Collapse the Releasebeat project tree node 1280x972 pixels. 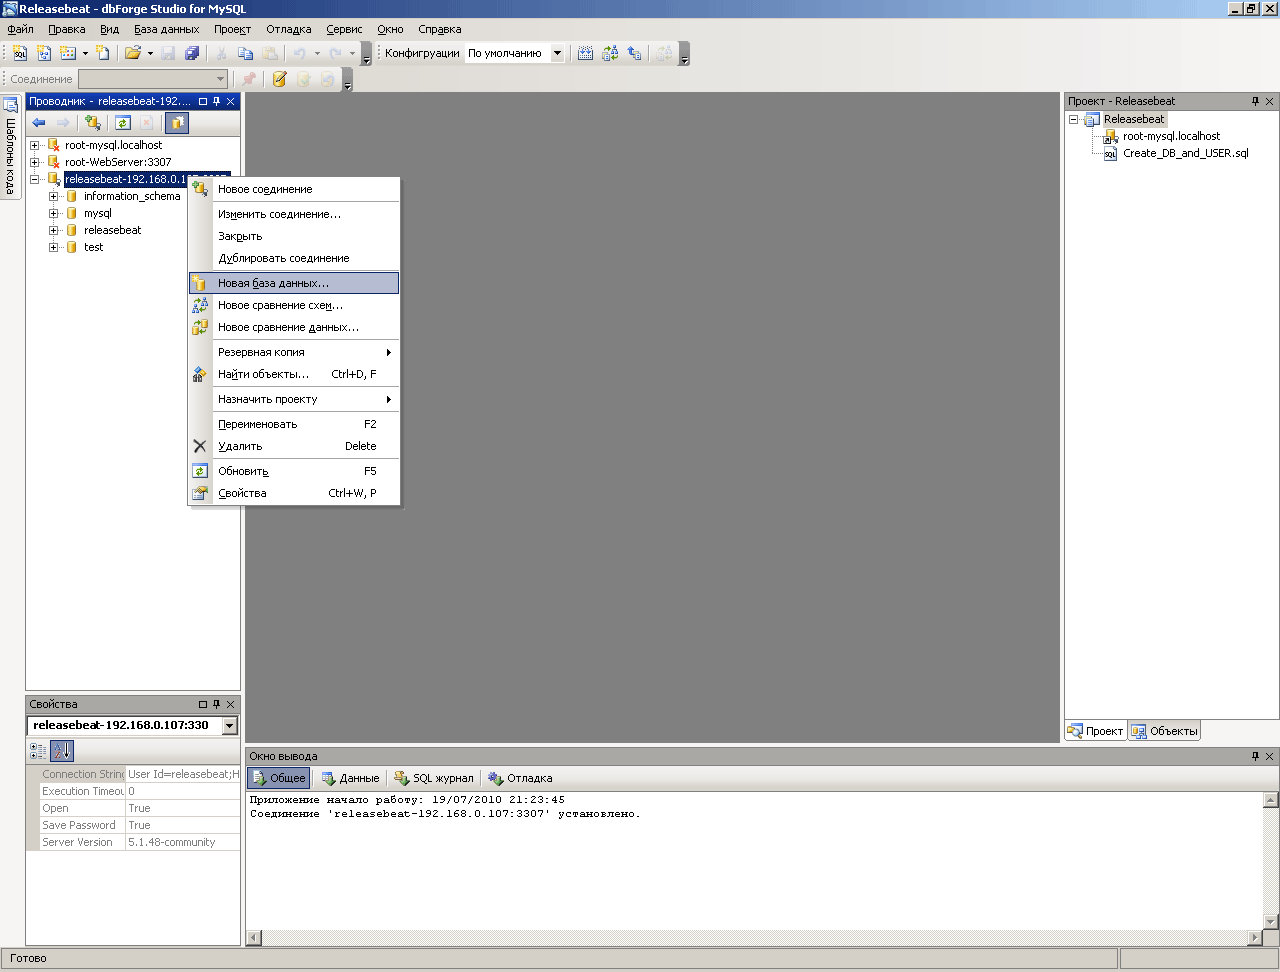coord(1074,119)
